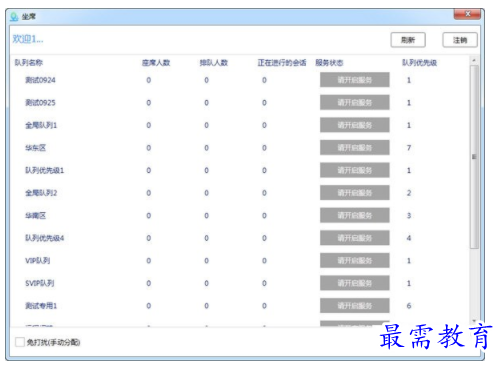Select queue name 全局队列1
This screenshot has width=501, height=368.
click(x=41, y=125)
